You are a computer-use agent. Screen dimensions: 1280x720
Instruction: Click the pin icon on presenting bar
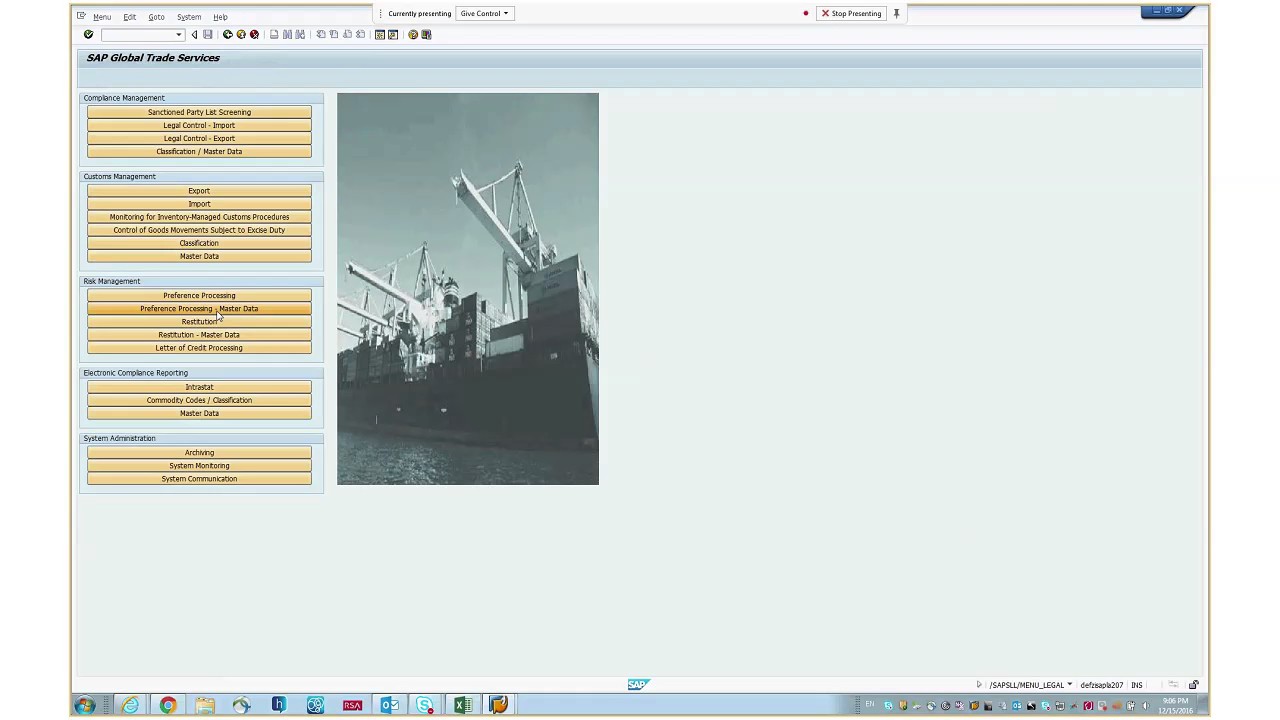pos(896,14)
